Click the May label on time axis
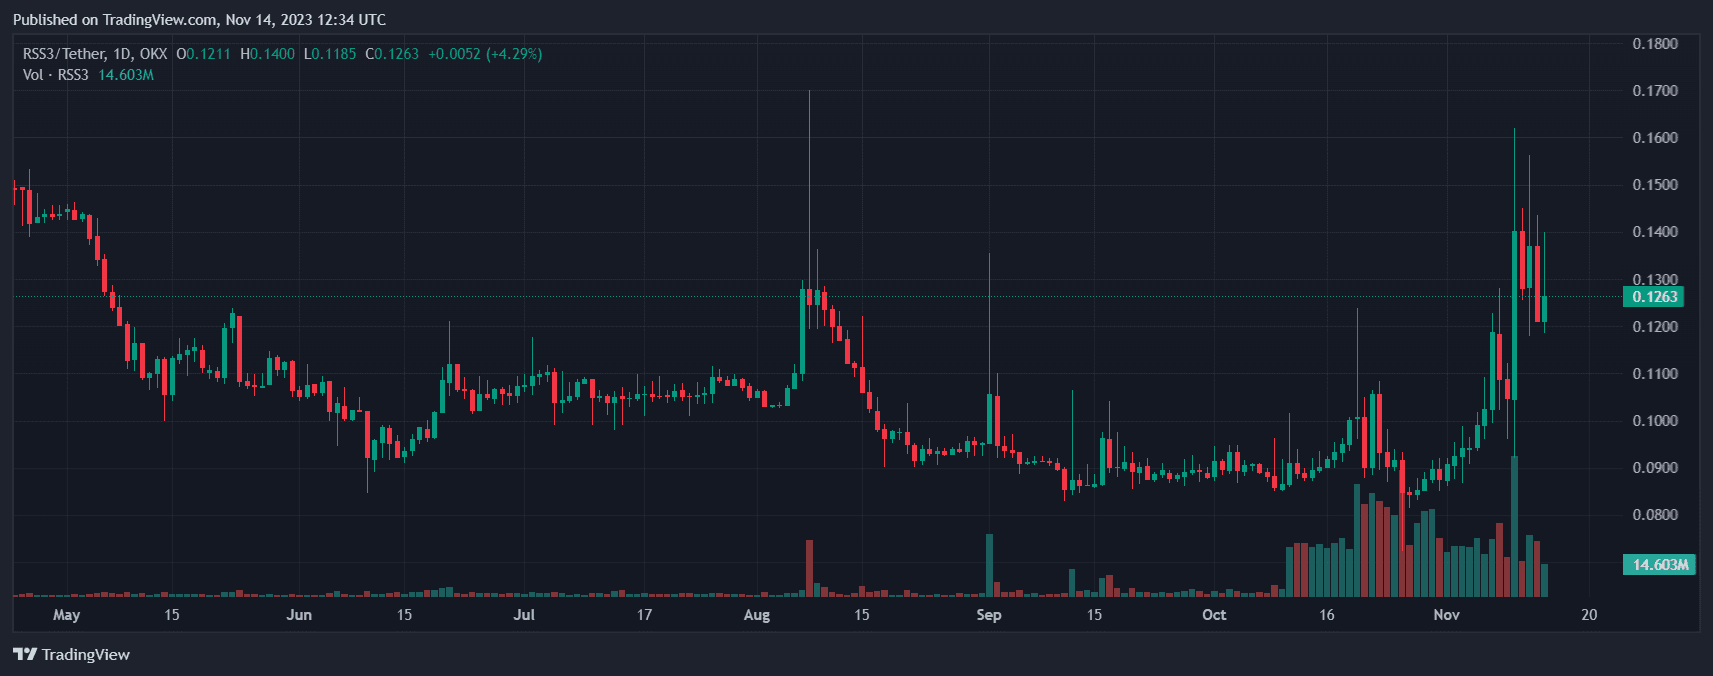This screenshot has width=1713, height=676. click(x=66, y=614)
